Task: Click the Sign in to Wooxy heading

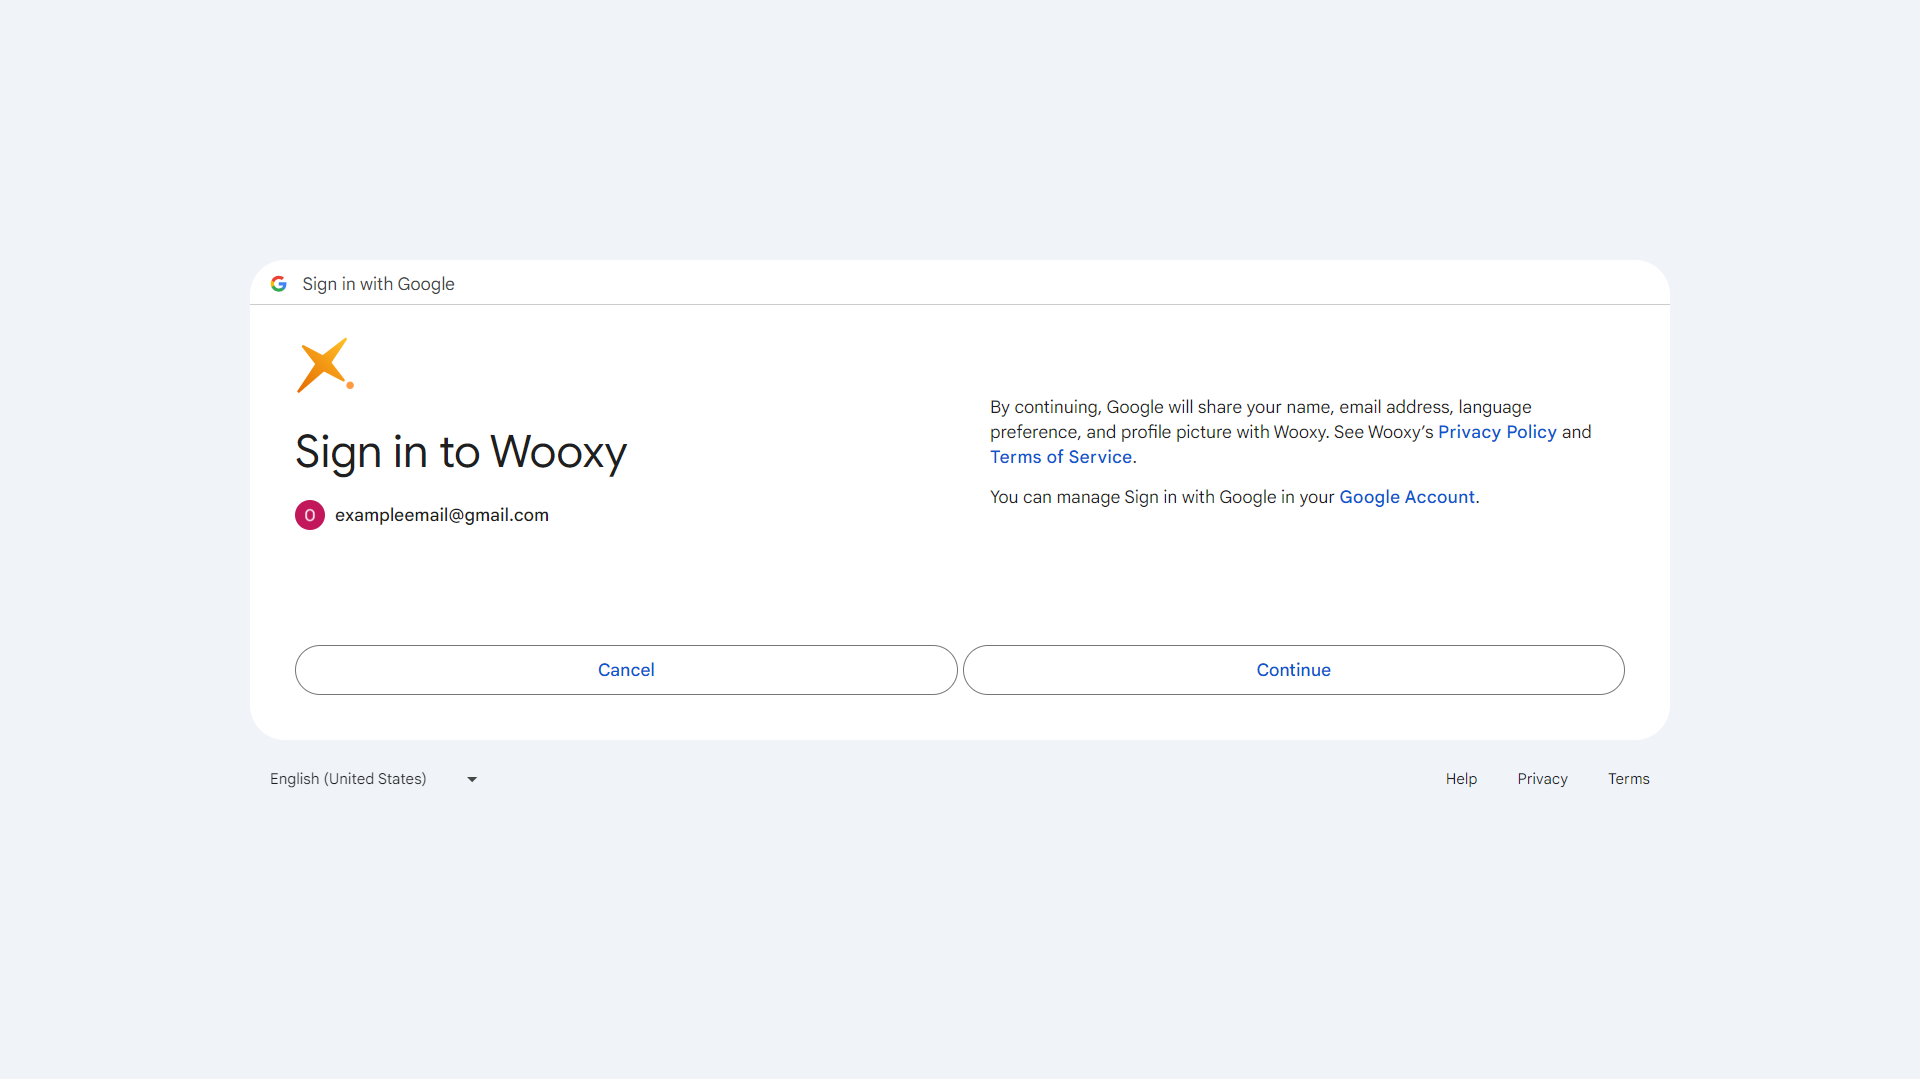Action: tap(460, 453)
